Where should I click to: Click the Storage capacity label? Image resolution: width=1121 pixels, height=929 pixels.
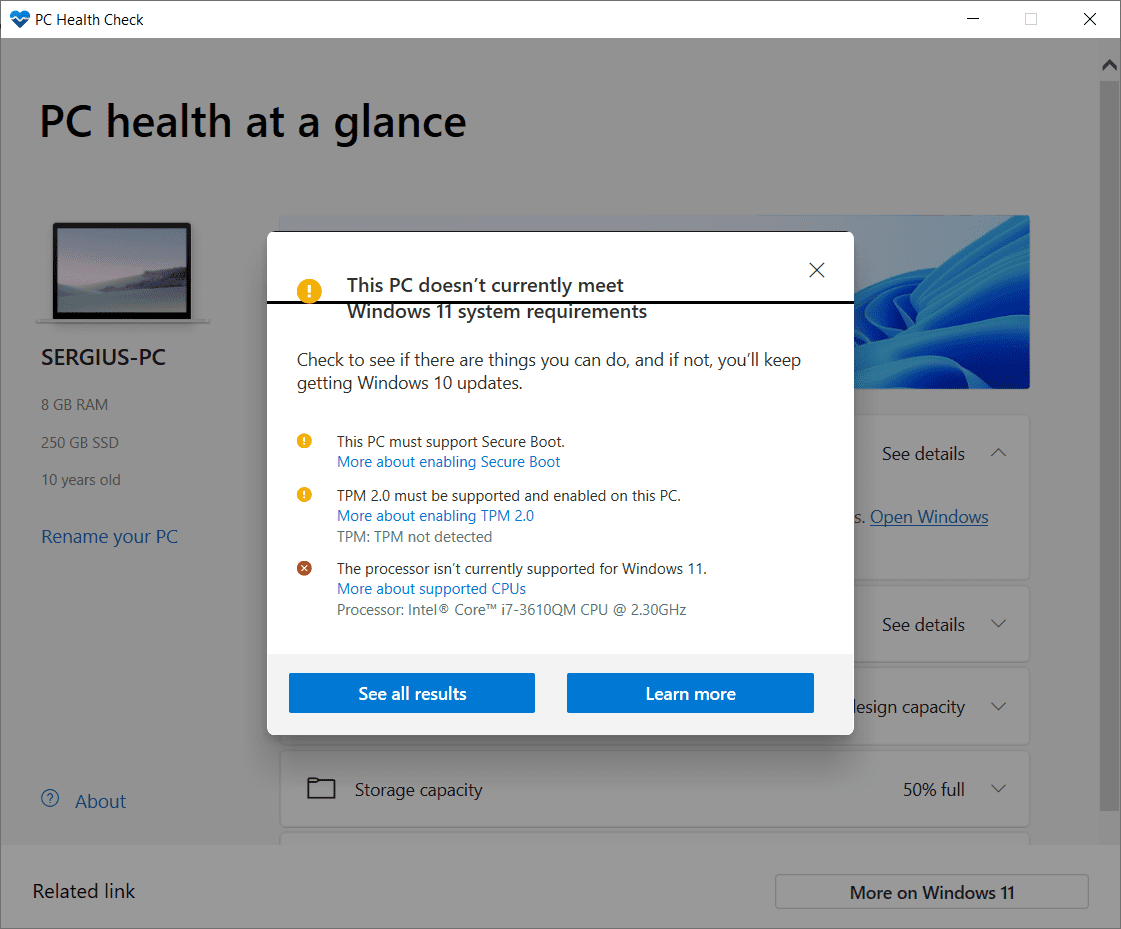coord(418,790)
